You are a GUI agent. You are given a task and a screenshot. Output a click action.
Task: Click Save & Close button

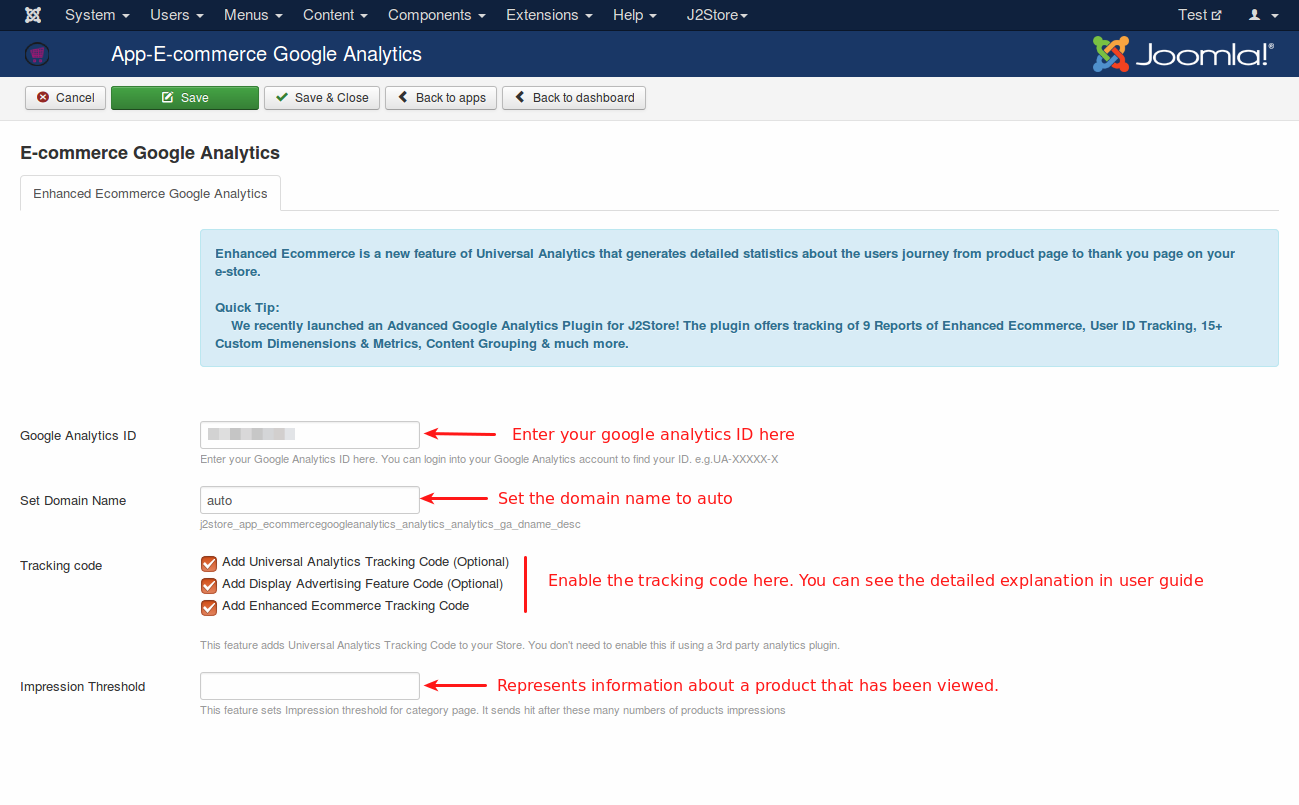pos(322,98)
